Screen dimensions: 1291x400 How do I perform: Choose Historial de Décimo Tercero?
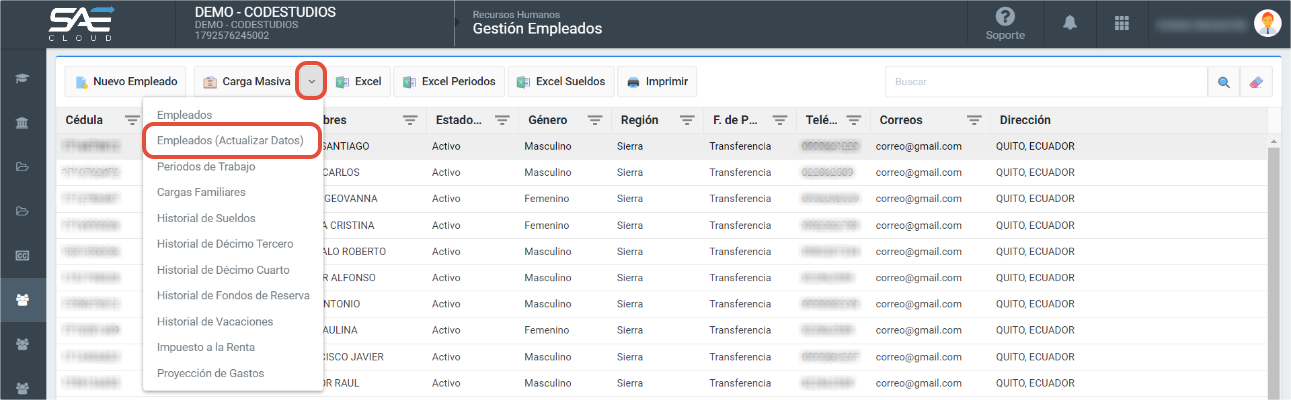click(231, 244)
